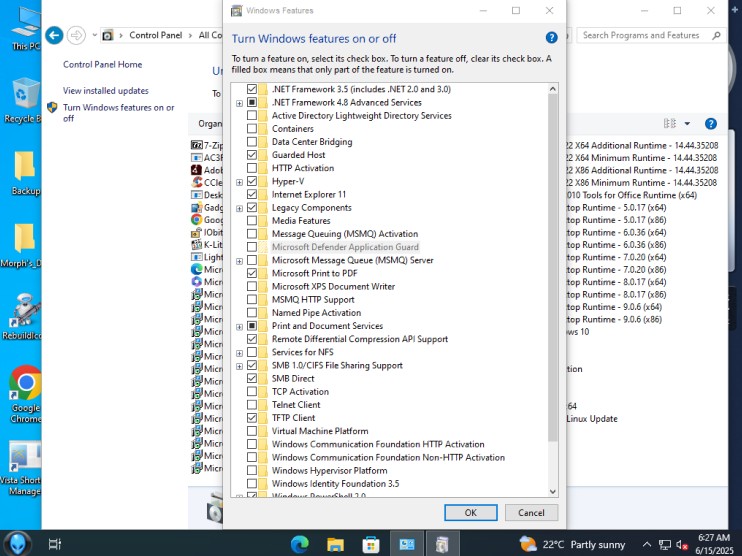Click Control Panel breadcrumb segment
Viewport: 742px width, 556px height.
[156, 35]
